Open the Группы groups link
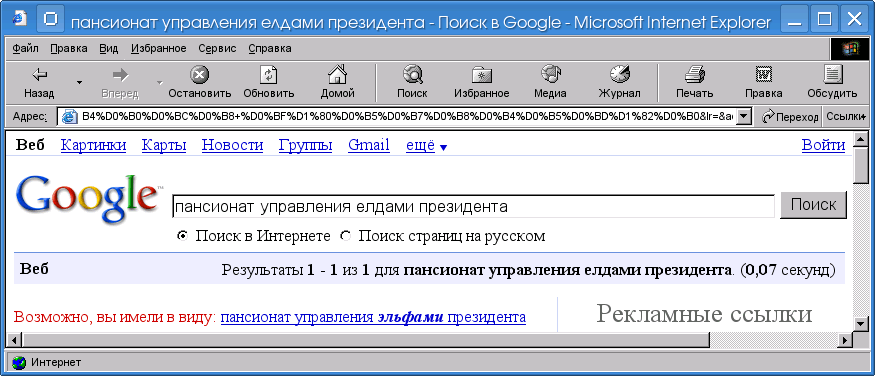Screen dimensions: 875x376 point(305,146)
